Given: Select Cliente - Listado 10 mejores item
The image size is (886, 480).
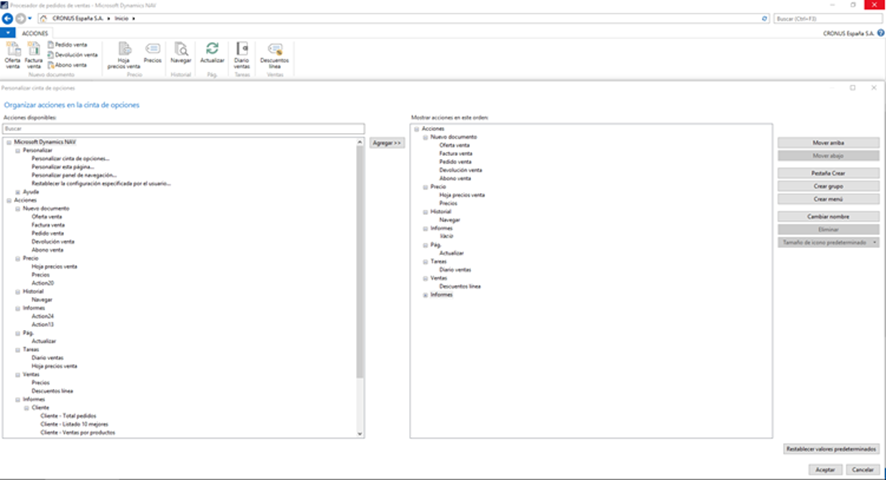Looking at the screenshot, I should click(75, 425).
